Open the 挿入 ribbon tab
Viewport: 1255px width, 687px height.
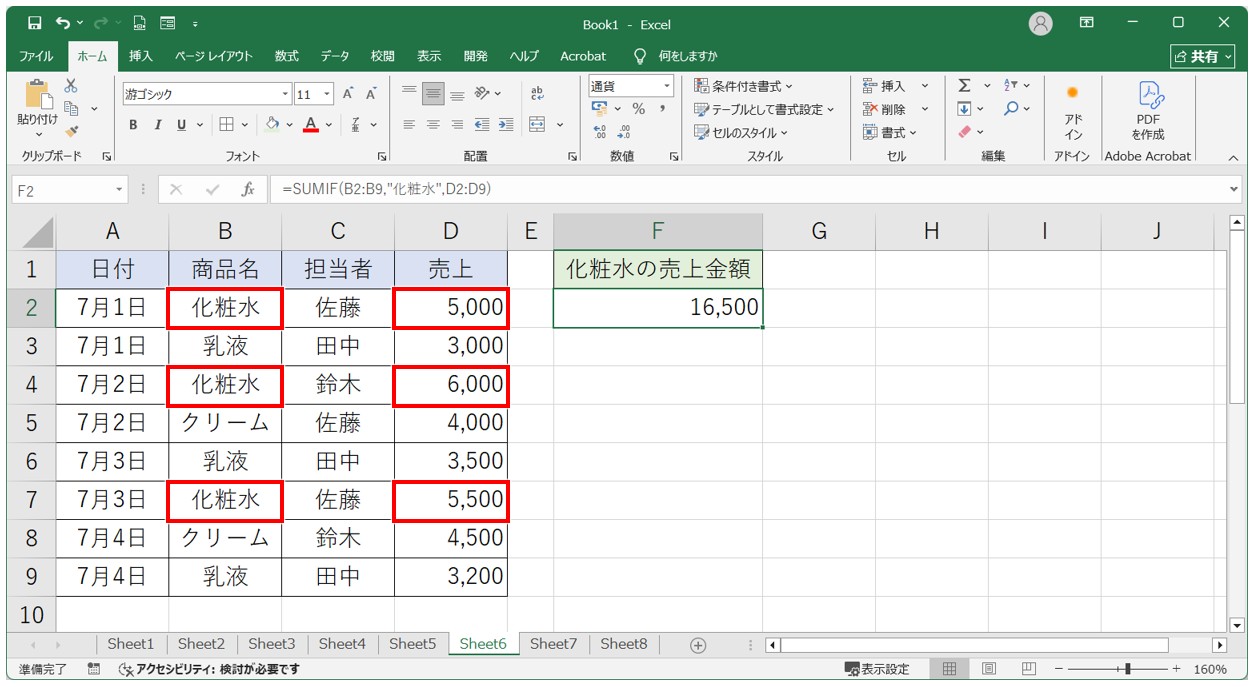click(141, 56)
